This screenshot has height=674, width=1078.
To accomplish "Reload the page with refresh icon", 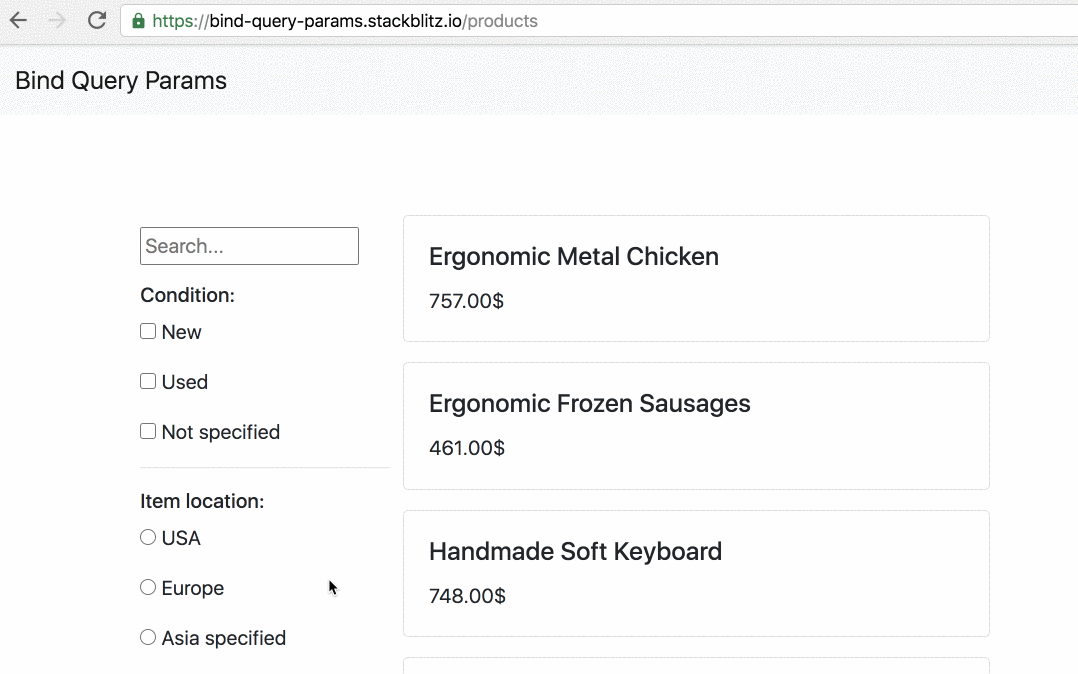I will point(96,20).
